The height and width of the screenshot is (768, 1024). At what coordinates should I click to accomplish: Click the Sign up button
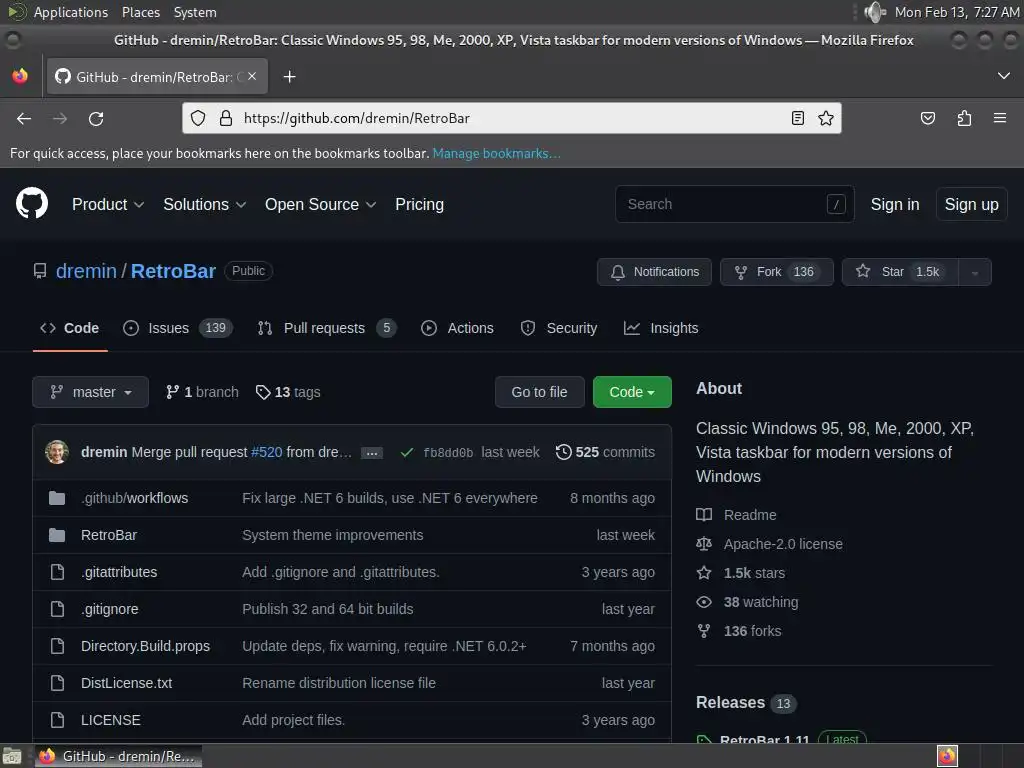[x=971, y=204]
